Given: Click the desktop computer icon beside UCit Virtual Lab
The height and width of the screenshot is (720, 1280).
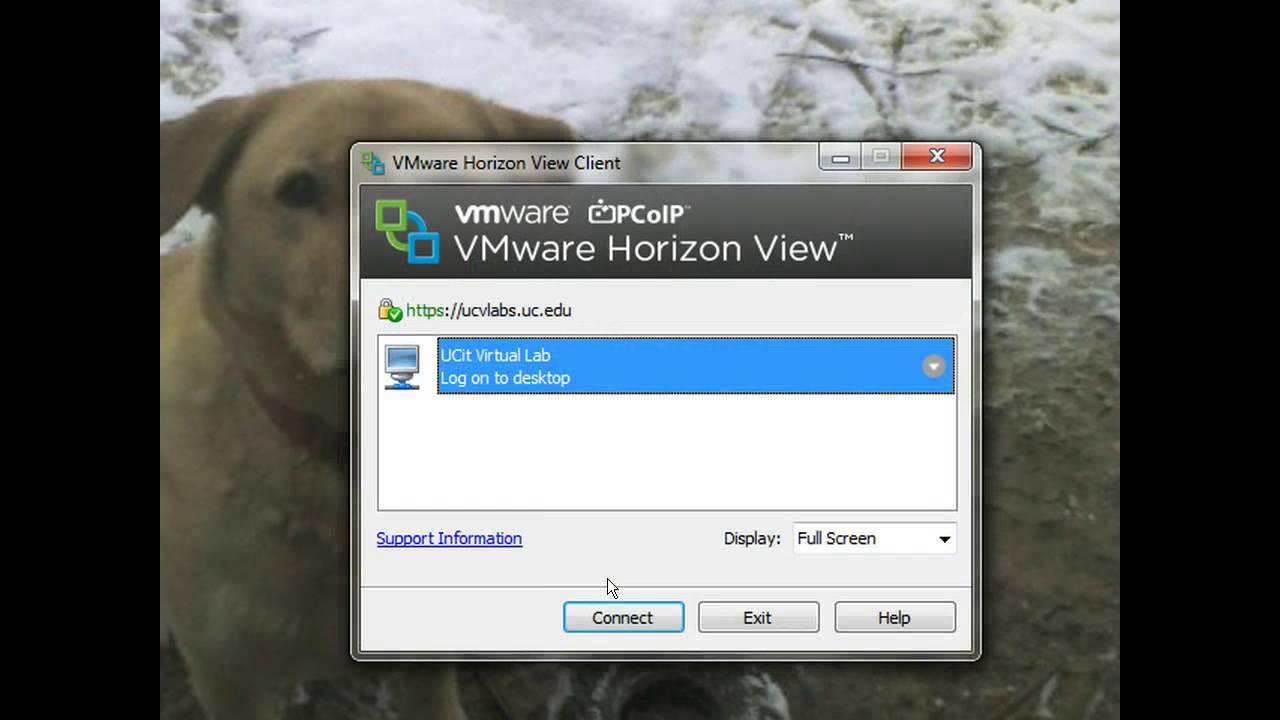Looking at the screenshot, I should click(x=402, y=367).
